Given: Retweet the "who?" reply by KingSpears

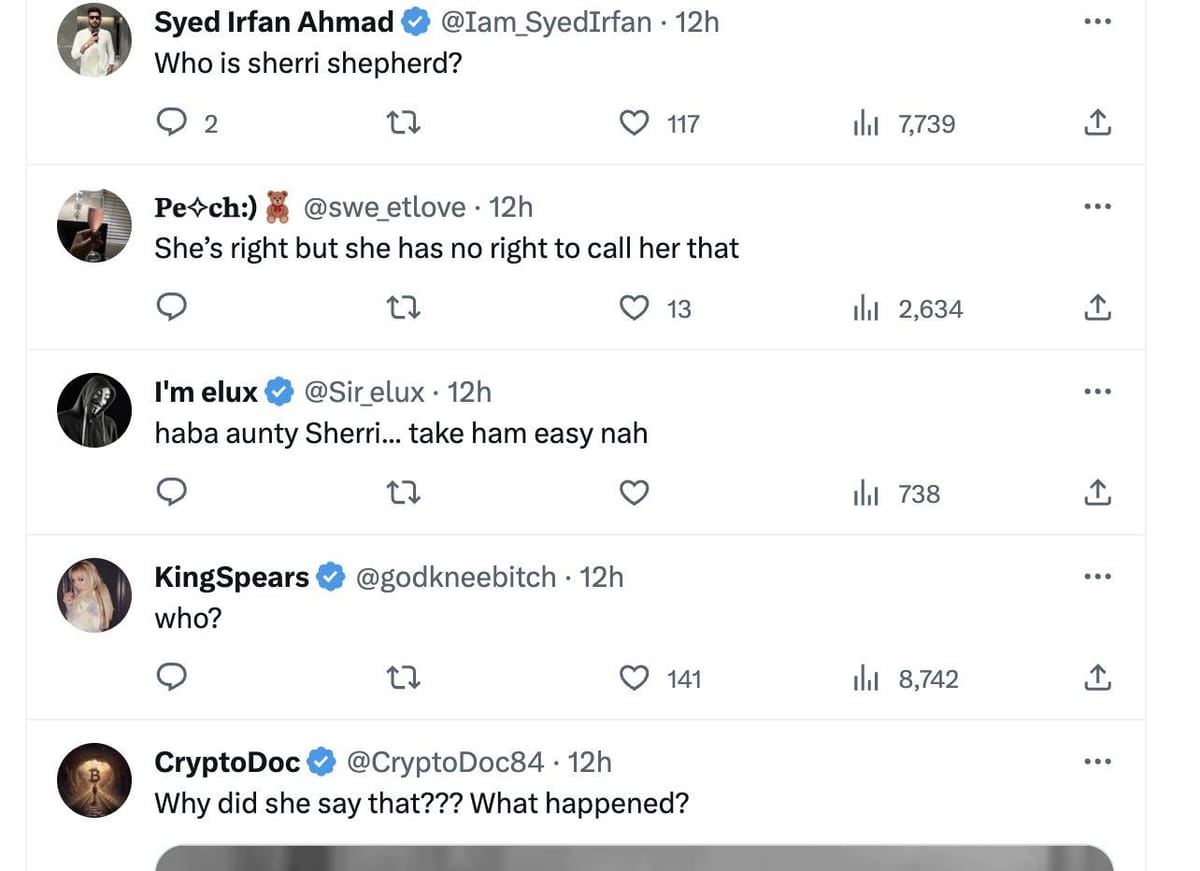Looking at the screenshot, I should tap(403, 677).
